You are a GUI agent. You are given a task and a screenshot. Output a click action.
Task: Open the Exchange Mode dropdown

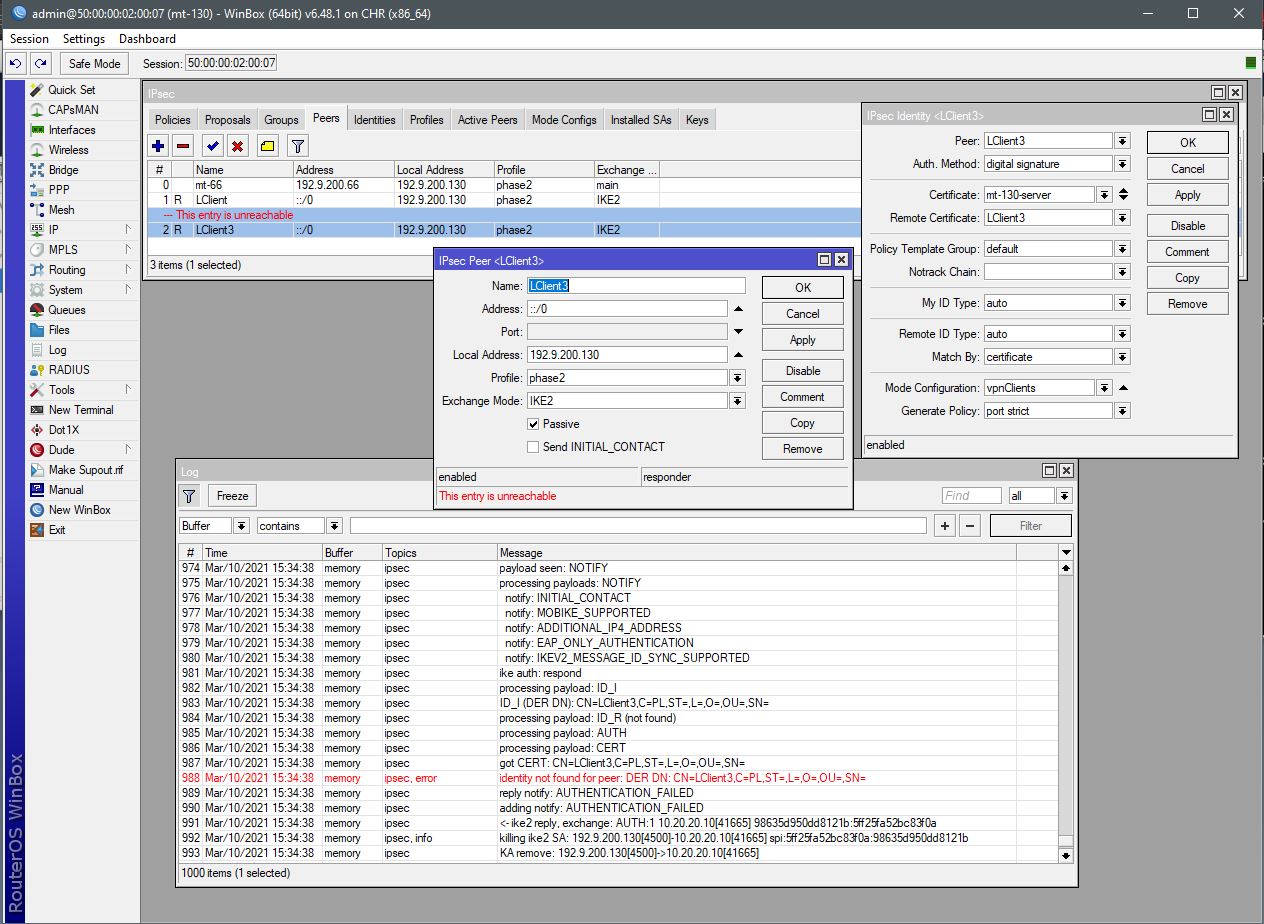pyautogui.click(x=738, y=401)
